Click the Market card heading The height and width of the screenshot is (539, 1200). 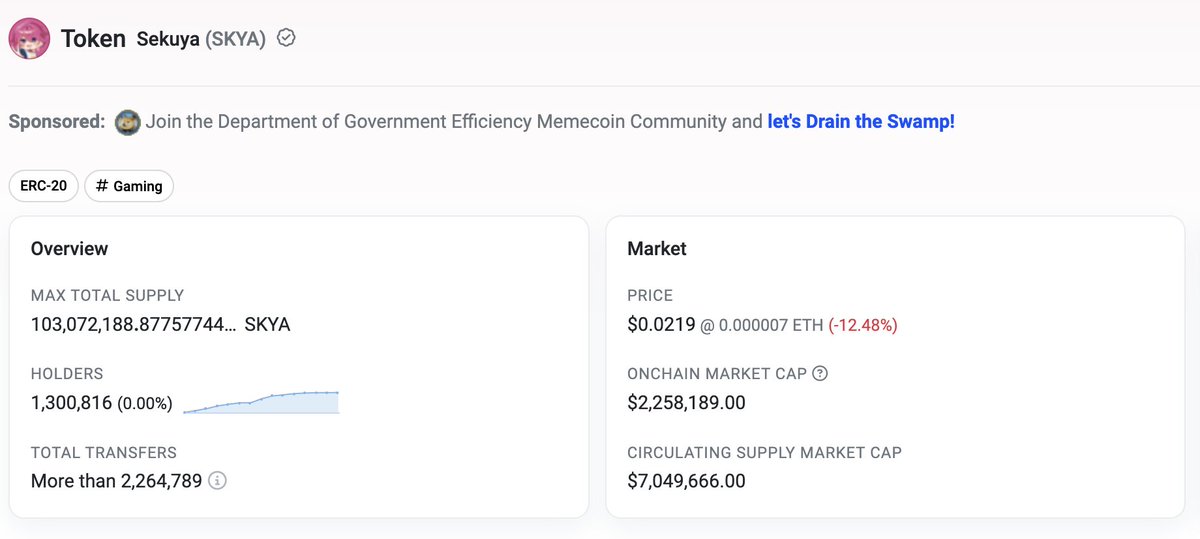click(x=657, y=248)
